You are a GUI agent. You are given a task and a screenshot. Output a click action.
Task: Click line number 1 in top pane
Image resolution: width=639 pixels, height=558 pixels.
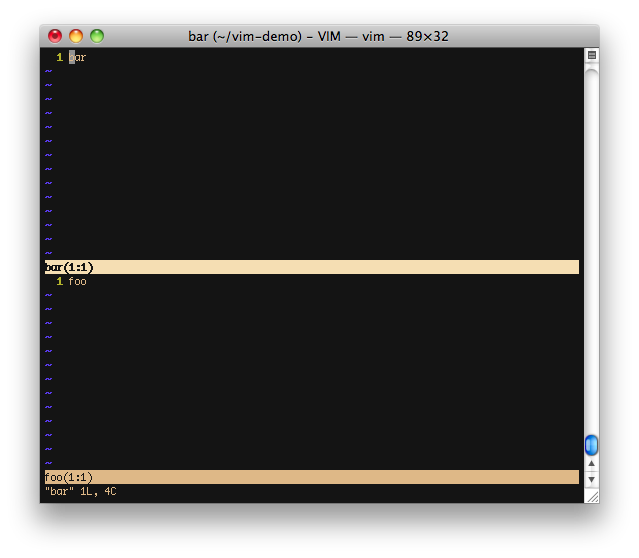(x=59, y=57)
